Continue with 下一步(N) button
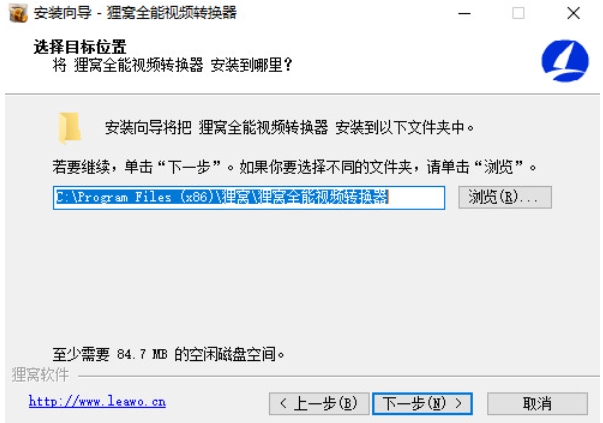 [422, 403]
